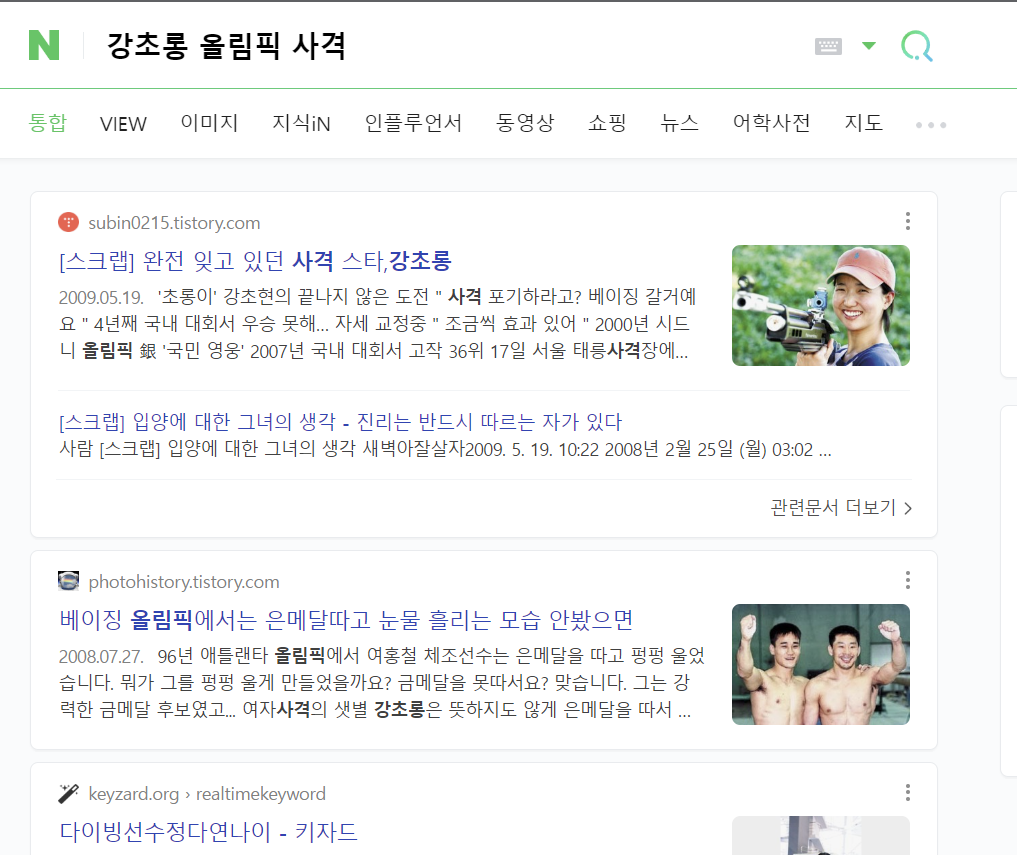Switch to the VIEW tab
Image resolution: width=1017 pixels, height=855 pixels.
point(122,124)
